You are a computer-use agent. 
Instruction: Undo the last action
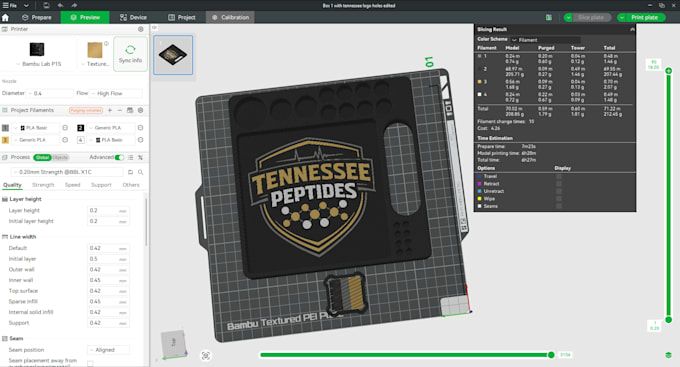(x=60, y=6)
